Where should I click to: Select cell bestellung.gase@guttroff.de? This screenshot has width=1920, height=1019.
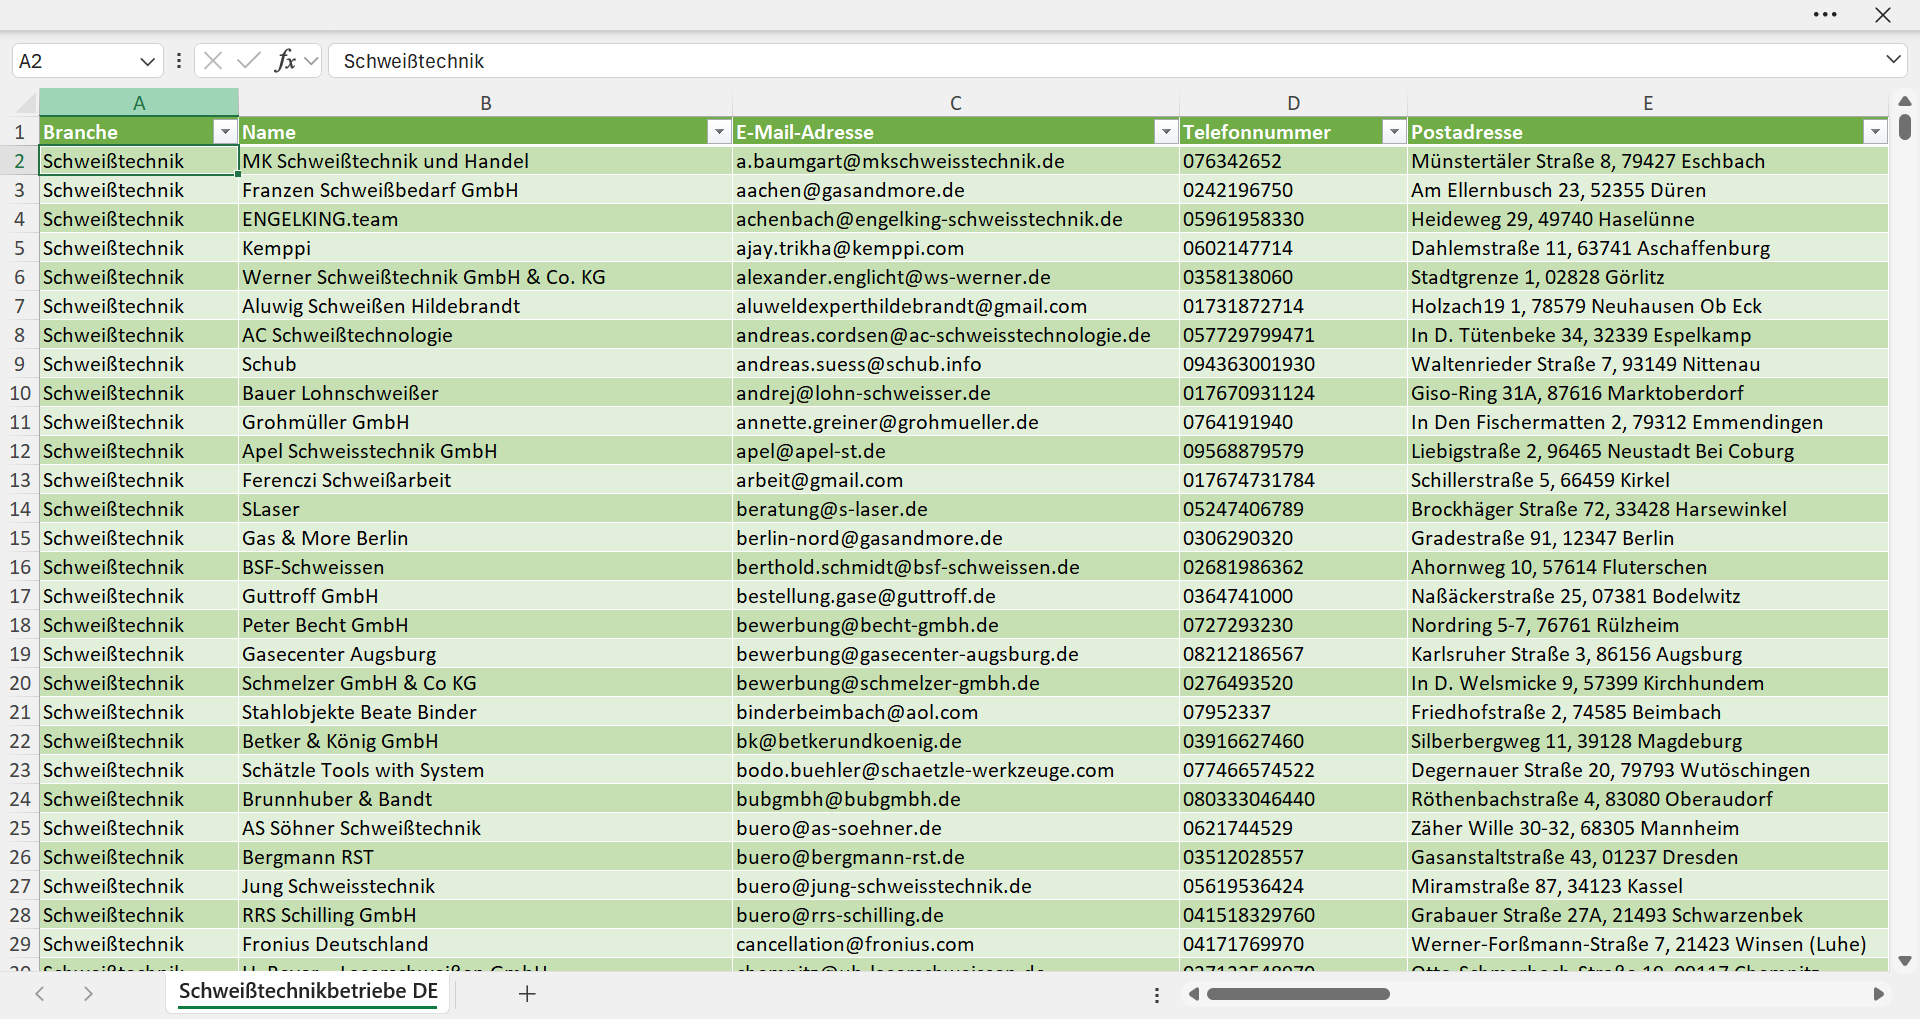coord(956,596)
